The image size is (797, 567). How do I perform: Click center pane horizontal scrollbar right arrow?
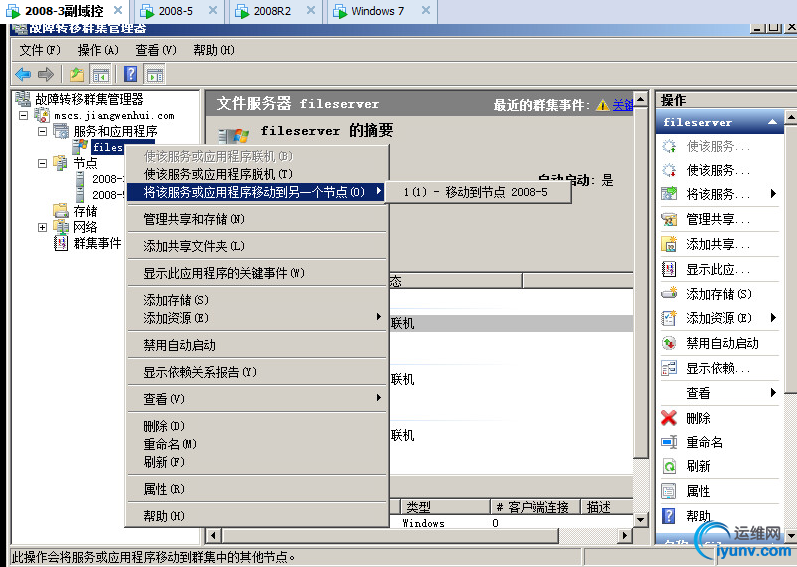pyautogui.click(x=624, y=535)
